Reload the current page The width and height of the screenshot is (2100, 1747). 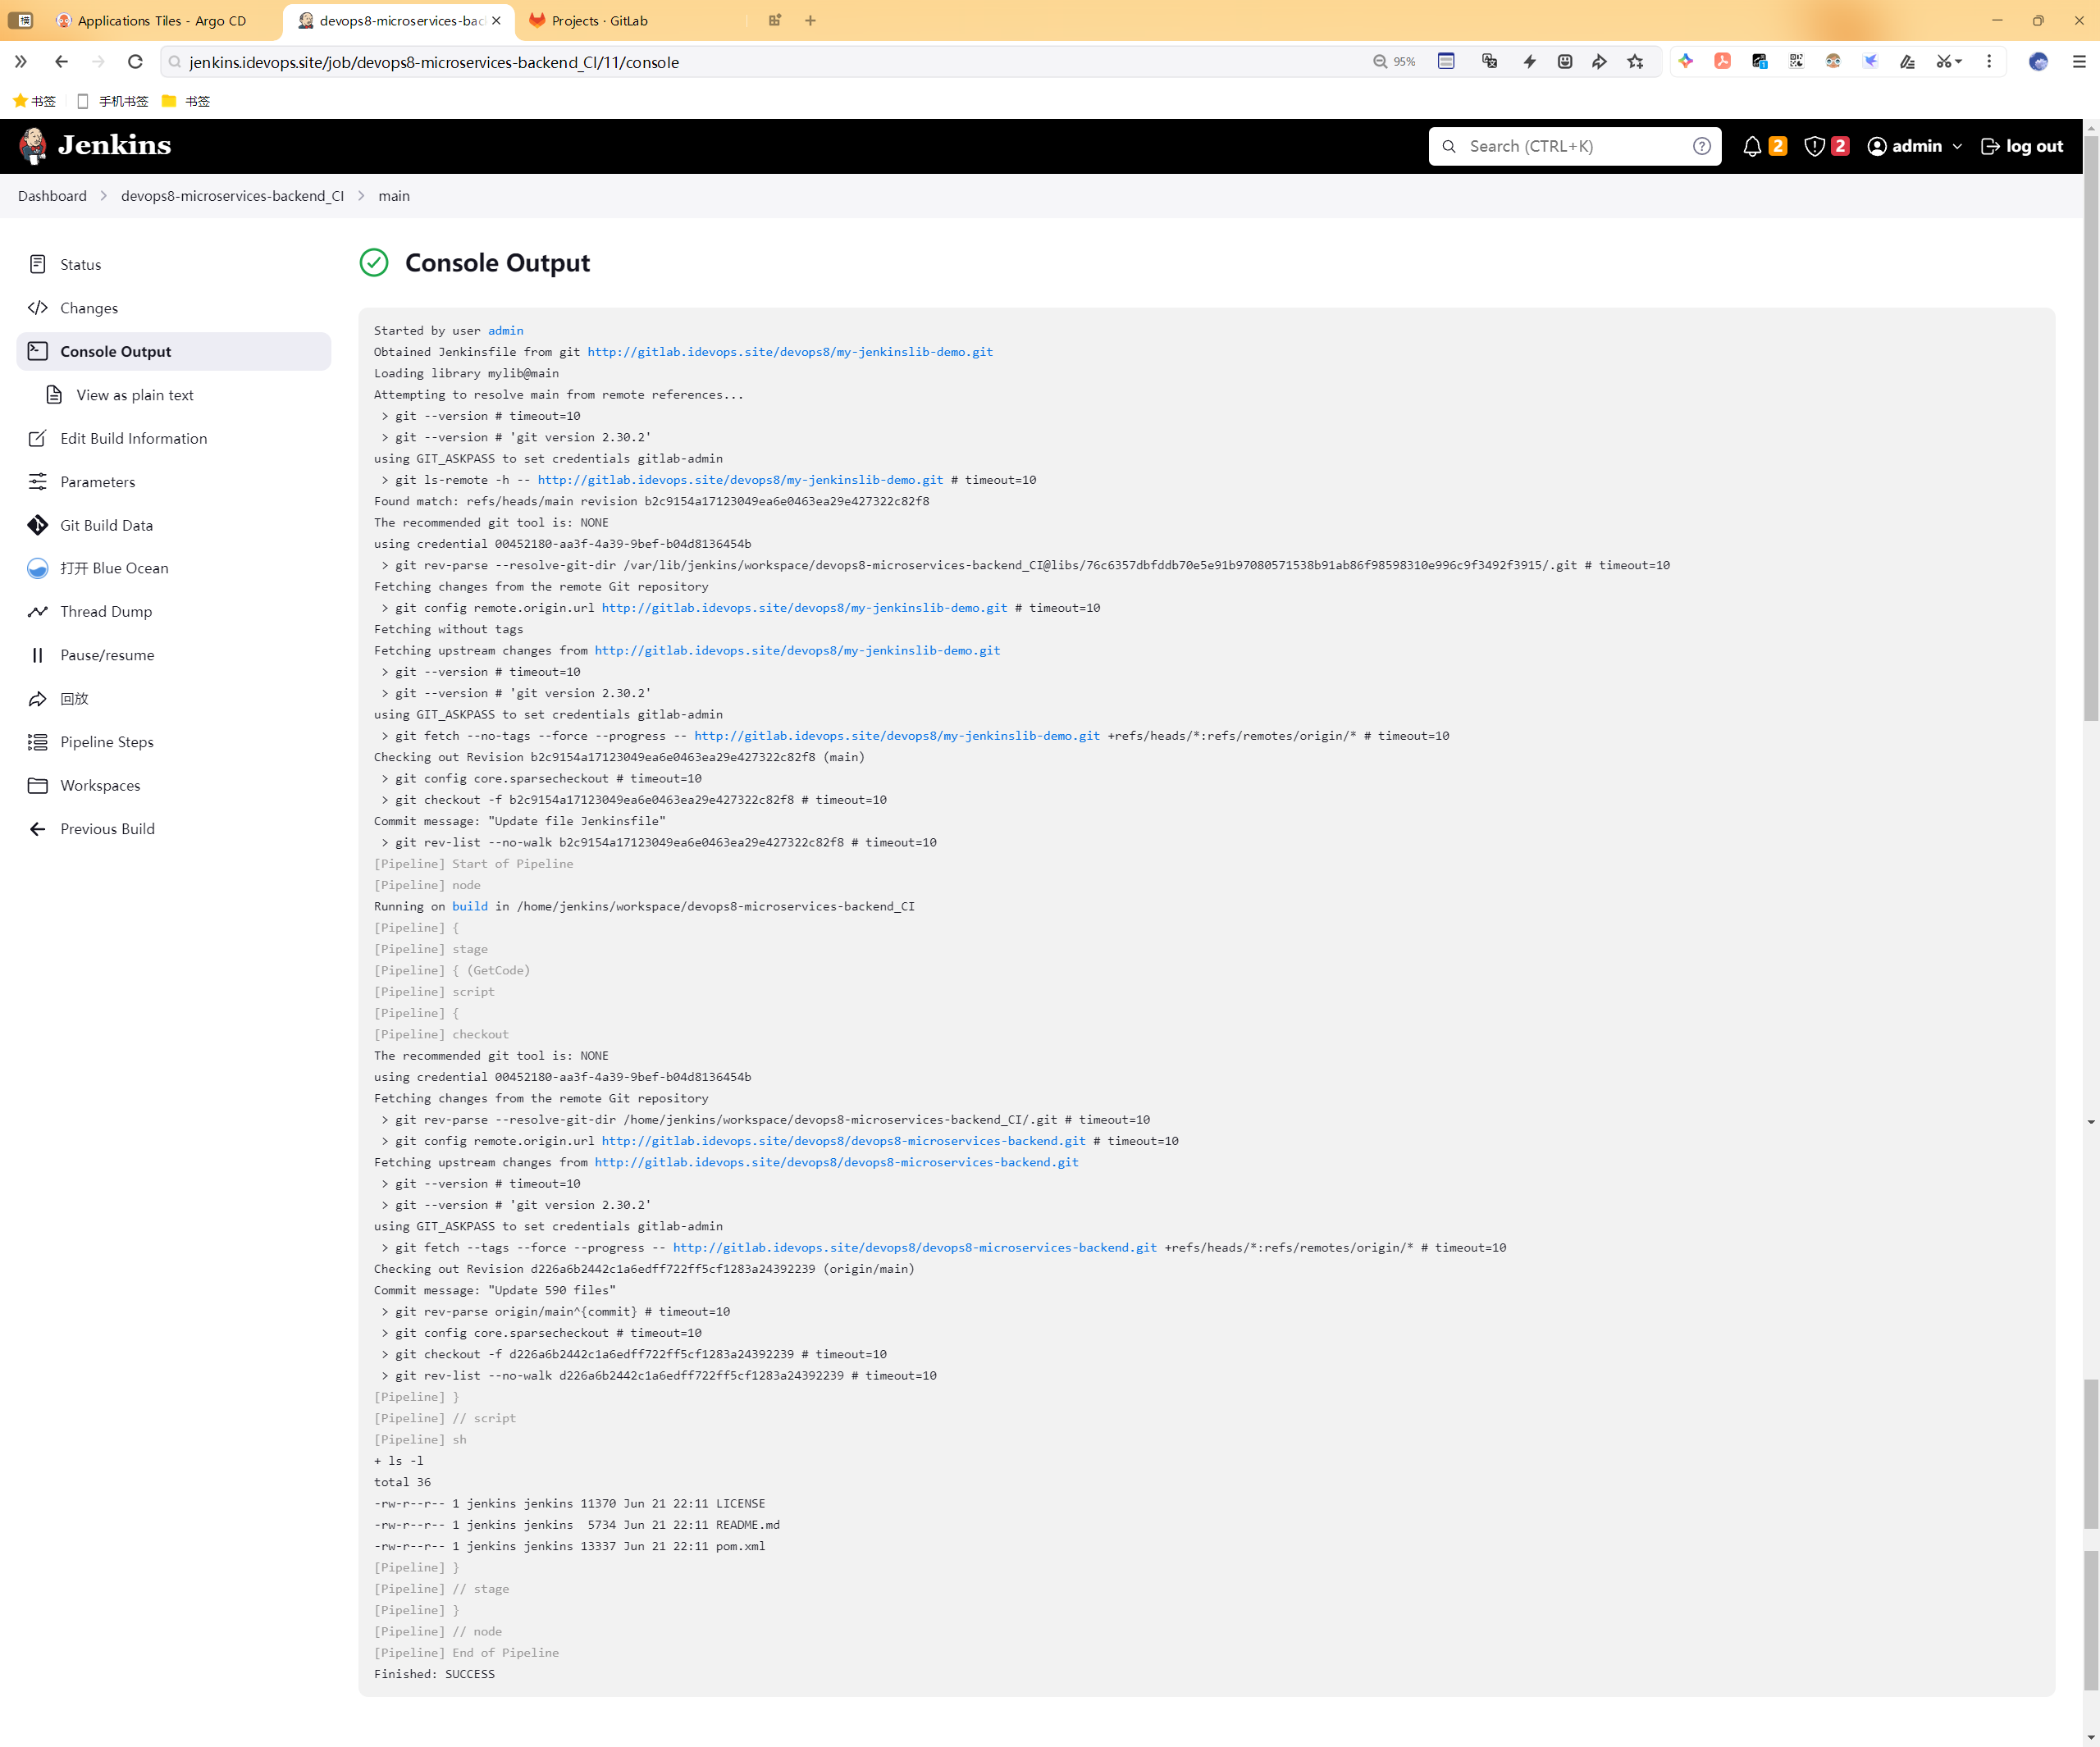(x=135, y=62)
